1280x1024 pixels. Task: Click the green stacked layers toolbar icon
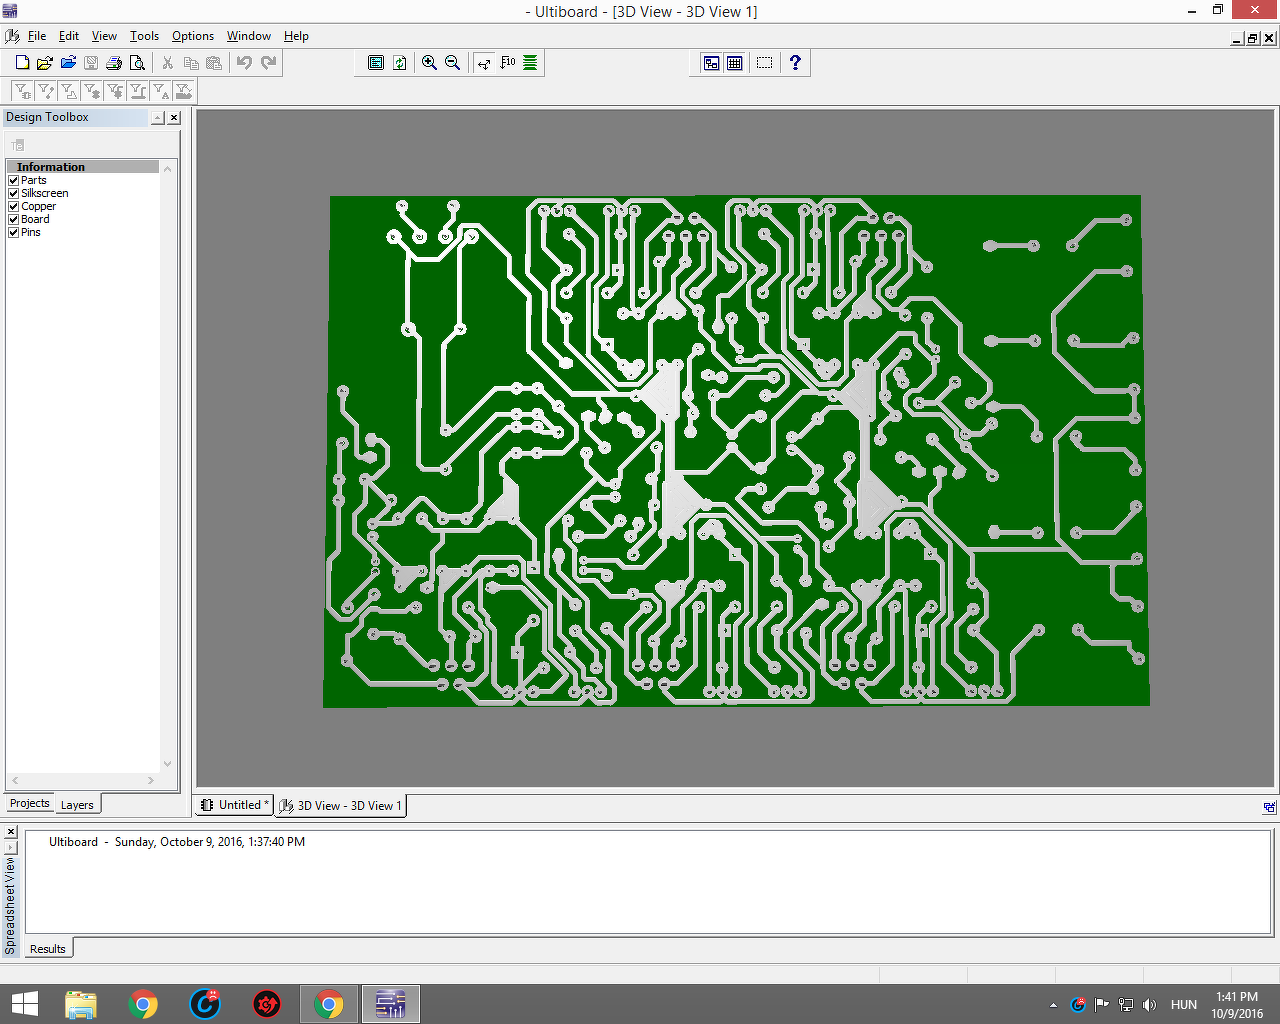pos(530,63)
